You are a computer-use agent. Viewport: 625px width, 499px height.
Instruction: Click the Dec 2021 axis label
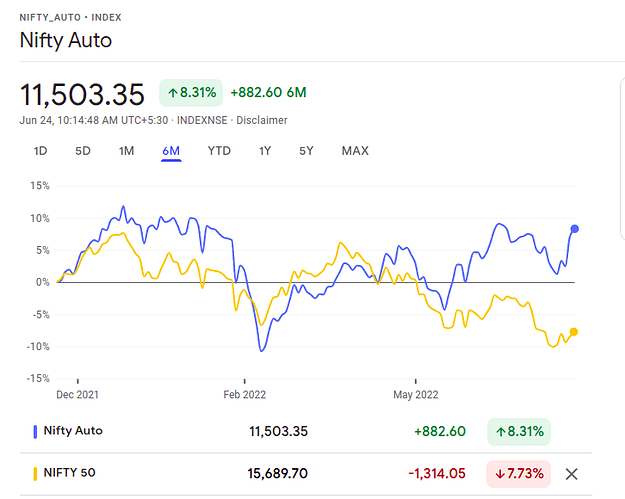tap(77, 395)
